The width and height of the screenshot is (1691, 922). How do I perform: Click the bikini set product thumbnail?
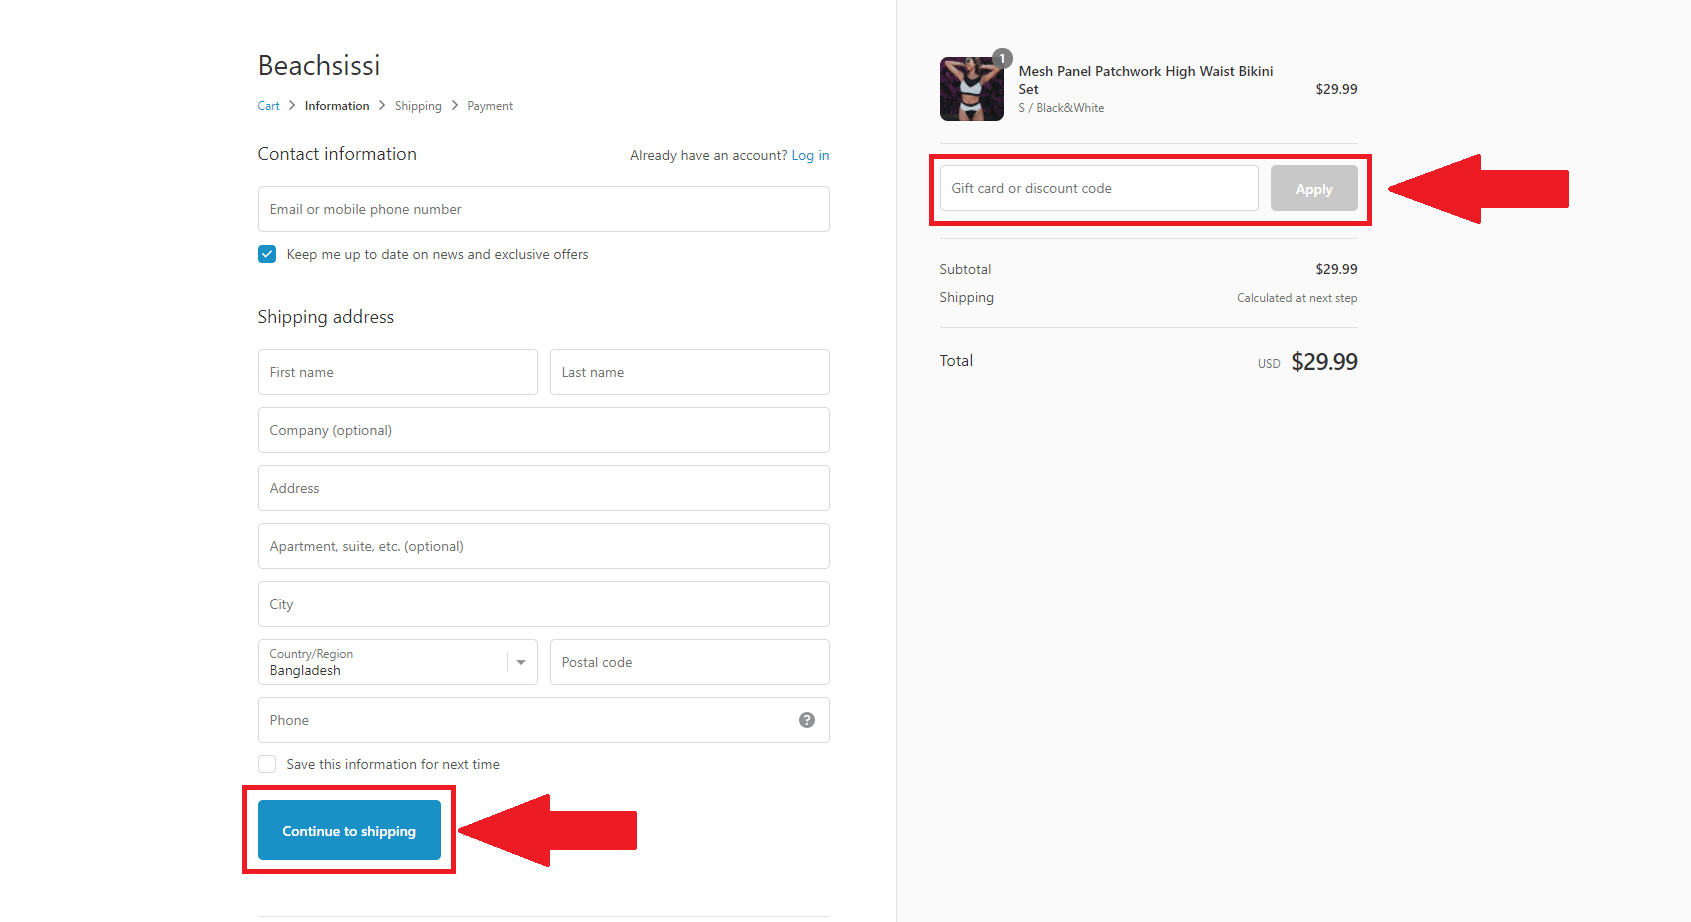point(971,89)
